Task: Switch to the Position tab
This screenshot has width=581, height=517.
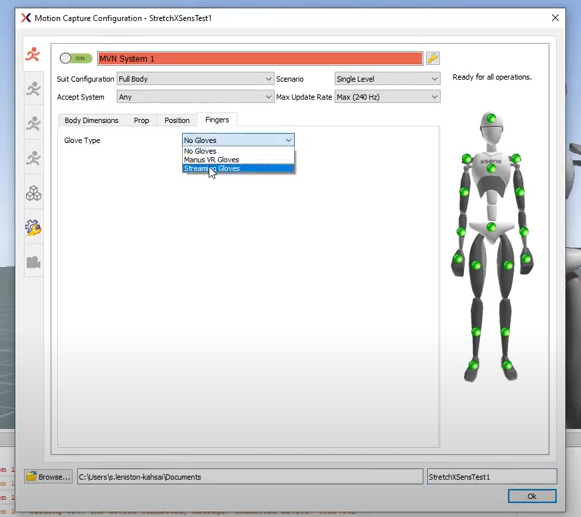Action: tap(177, 120)
